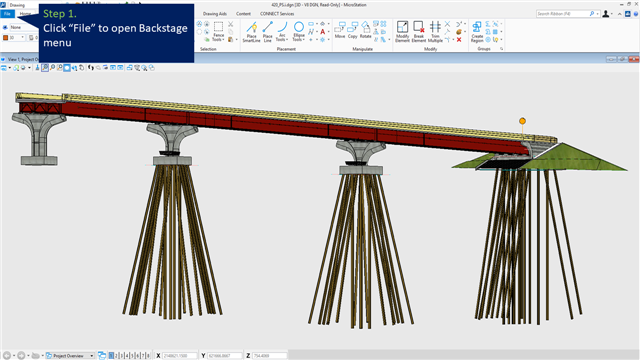Open the Fence Tools dropdown
The width and height of the screenshot is (640, 360).
click(218, 32)
